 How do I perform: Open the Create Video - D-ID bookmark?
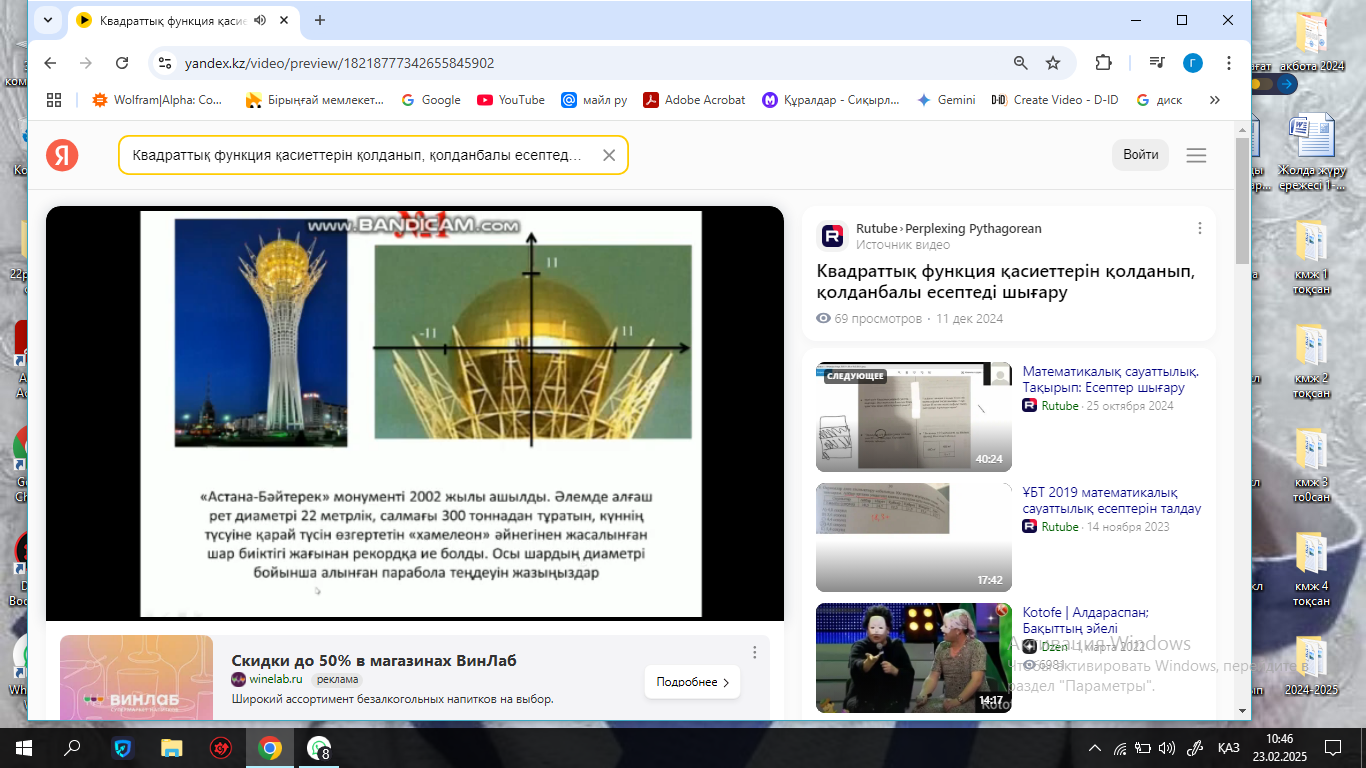[x=1055, y=100]
